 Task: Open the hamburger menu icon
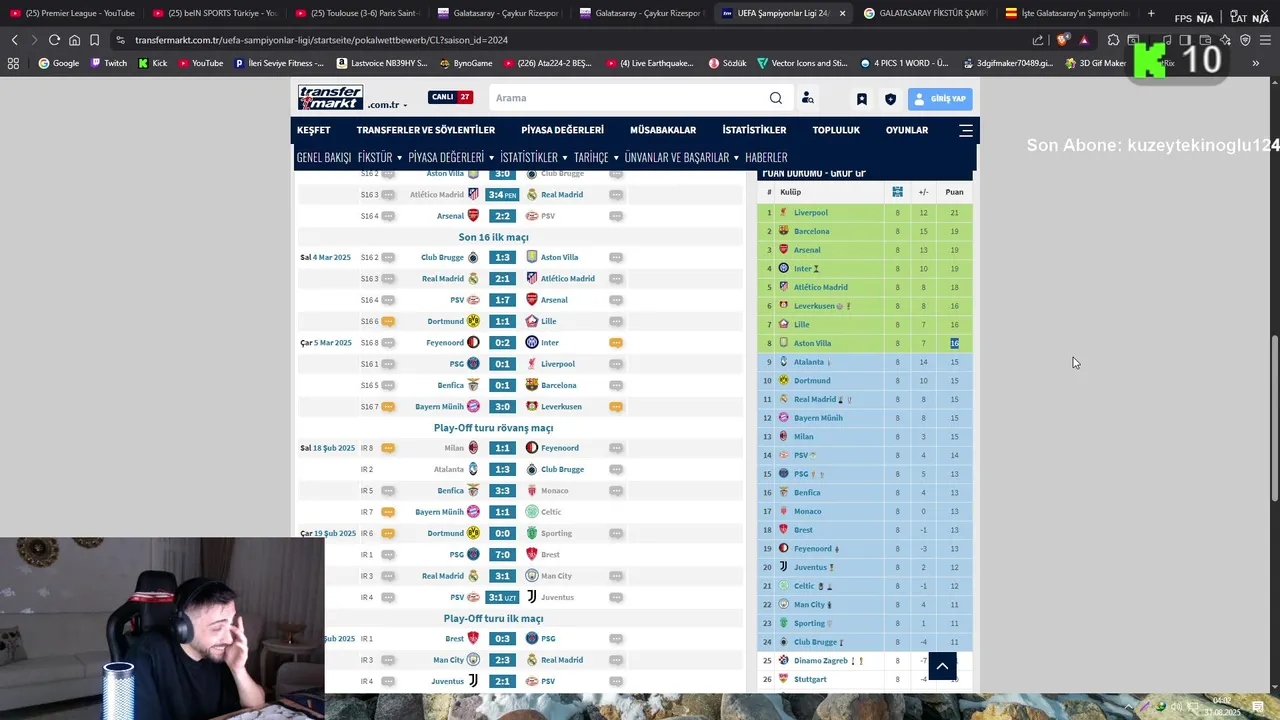pos(965,130)
